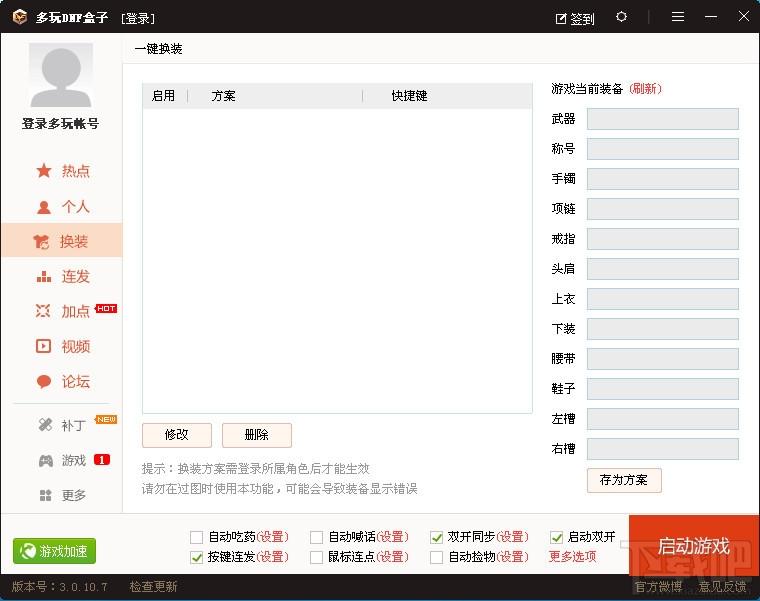The width and height of the screenshot is (760, 601).
Task: Open the 个人 sidebar tab
Action: click(x=62, y=207)
